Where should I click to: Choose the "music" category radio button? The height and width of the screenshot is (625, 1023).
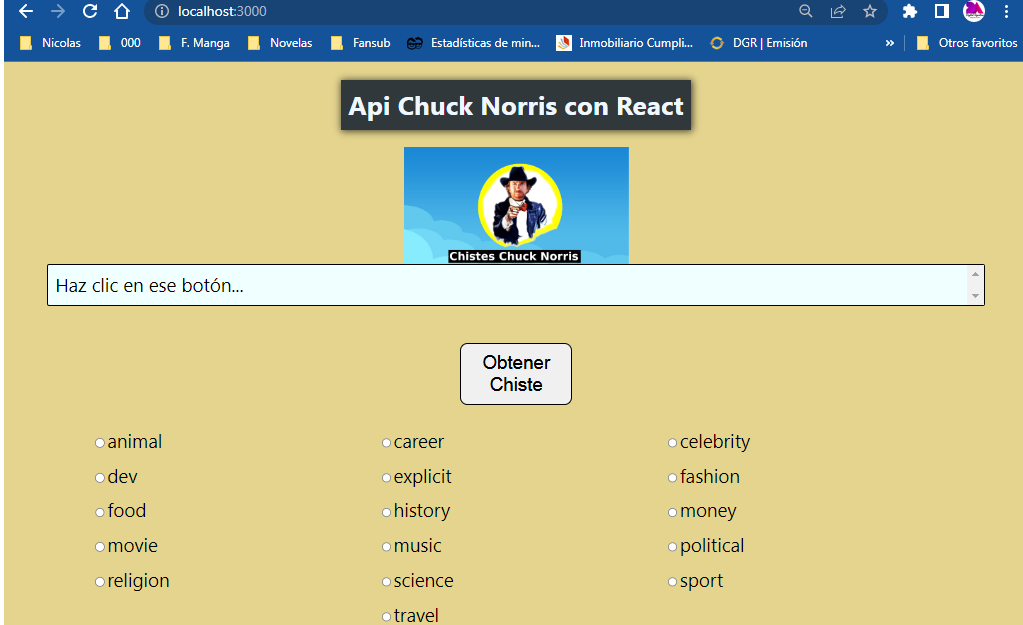pyautogui.click(x=386, y=546)
